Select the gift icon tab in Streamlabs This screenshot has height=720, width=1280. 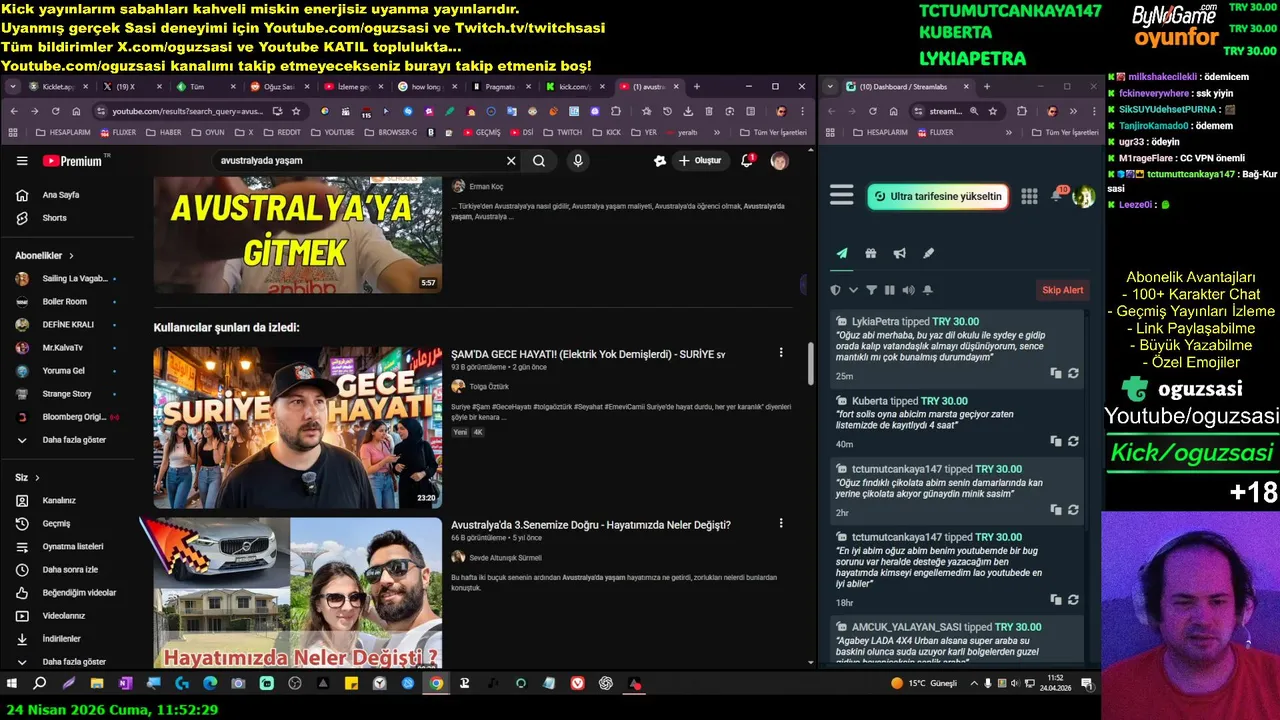point(871,254)
